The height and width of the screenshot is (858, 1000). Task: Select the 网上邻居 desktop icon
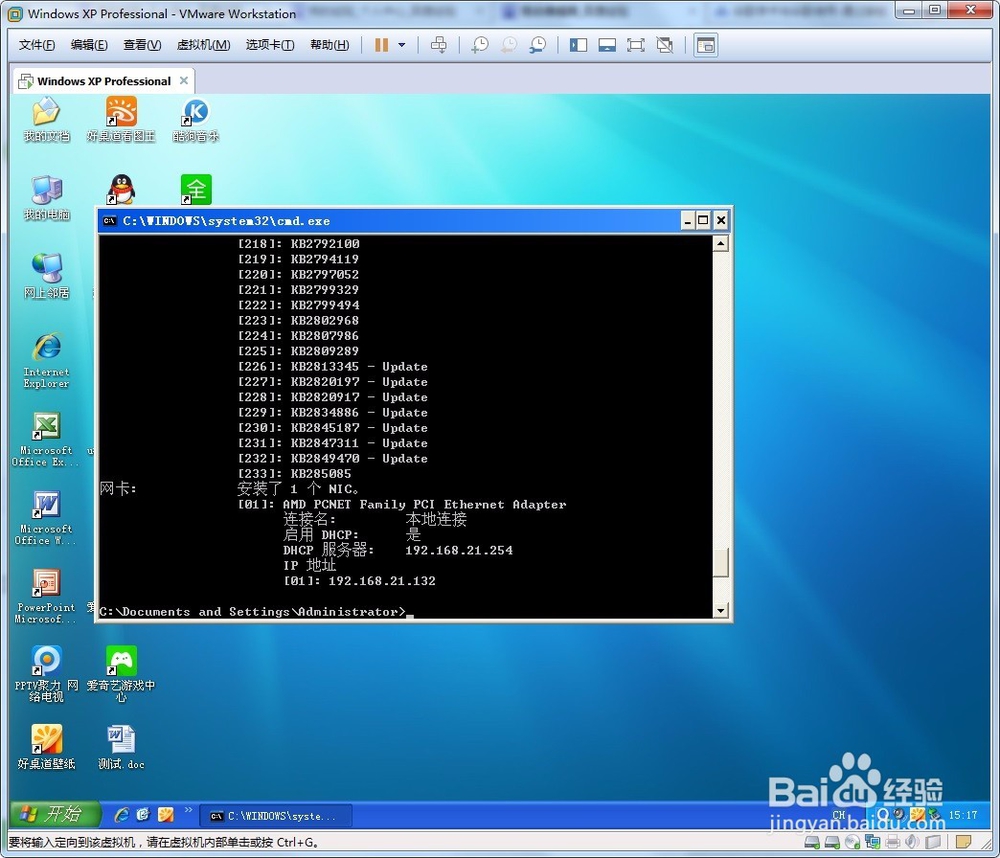(x=47, y=276)
